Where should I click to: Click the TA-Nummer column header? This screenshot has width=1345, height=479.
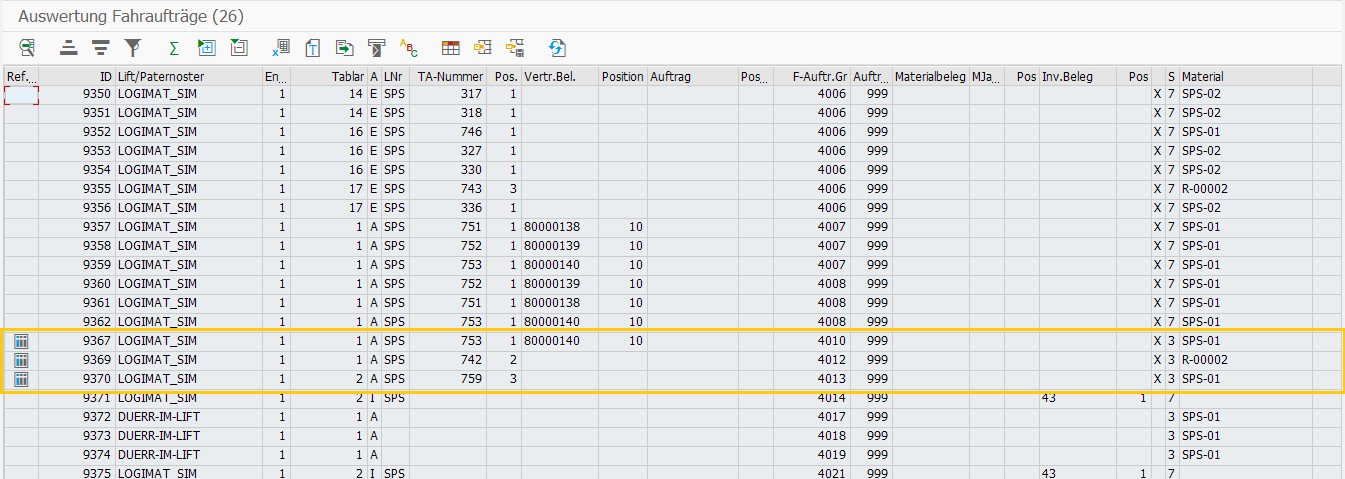(x=450, y=76)
